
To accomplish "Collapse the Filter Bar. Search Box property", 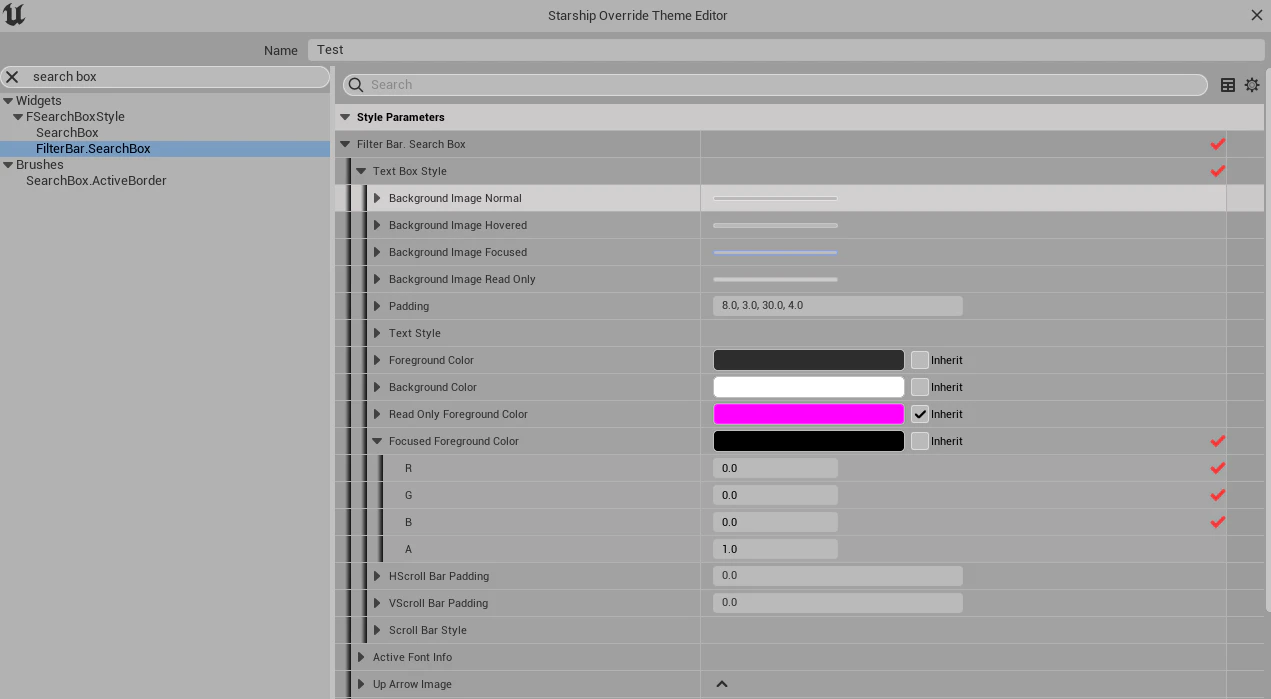I will click(345, 144).
